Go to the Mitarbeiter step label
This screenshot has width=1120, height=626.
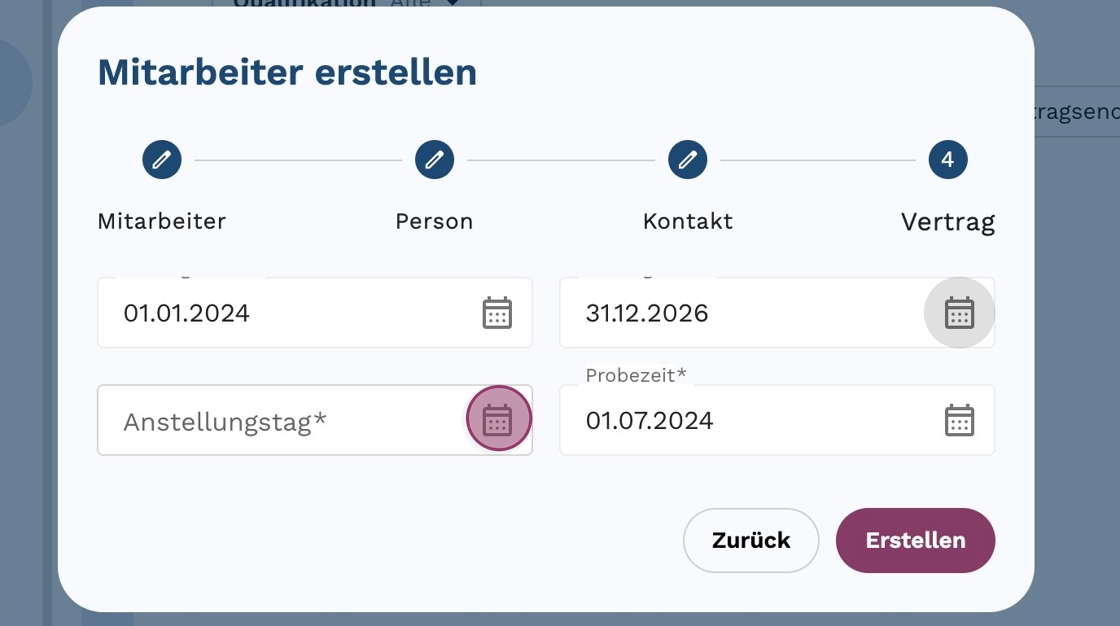coord(162,221)
